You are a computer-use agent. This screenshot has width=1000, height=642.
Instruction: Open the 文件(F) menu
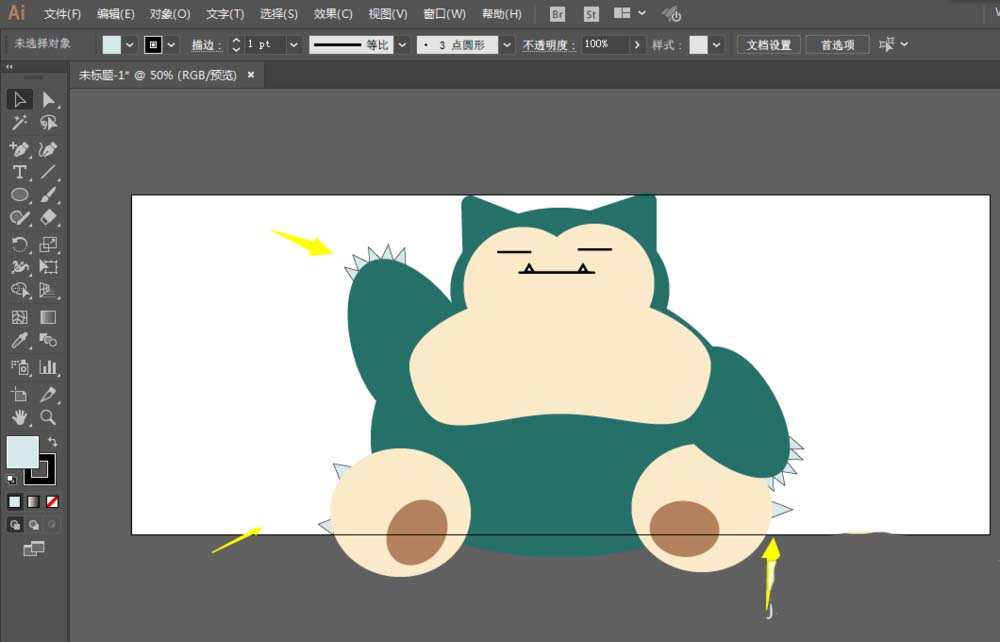tap(62, 14)
